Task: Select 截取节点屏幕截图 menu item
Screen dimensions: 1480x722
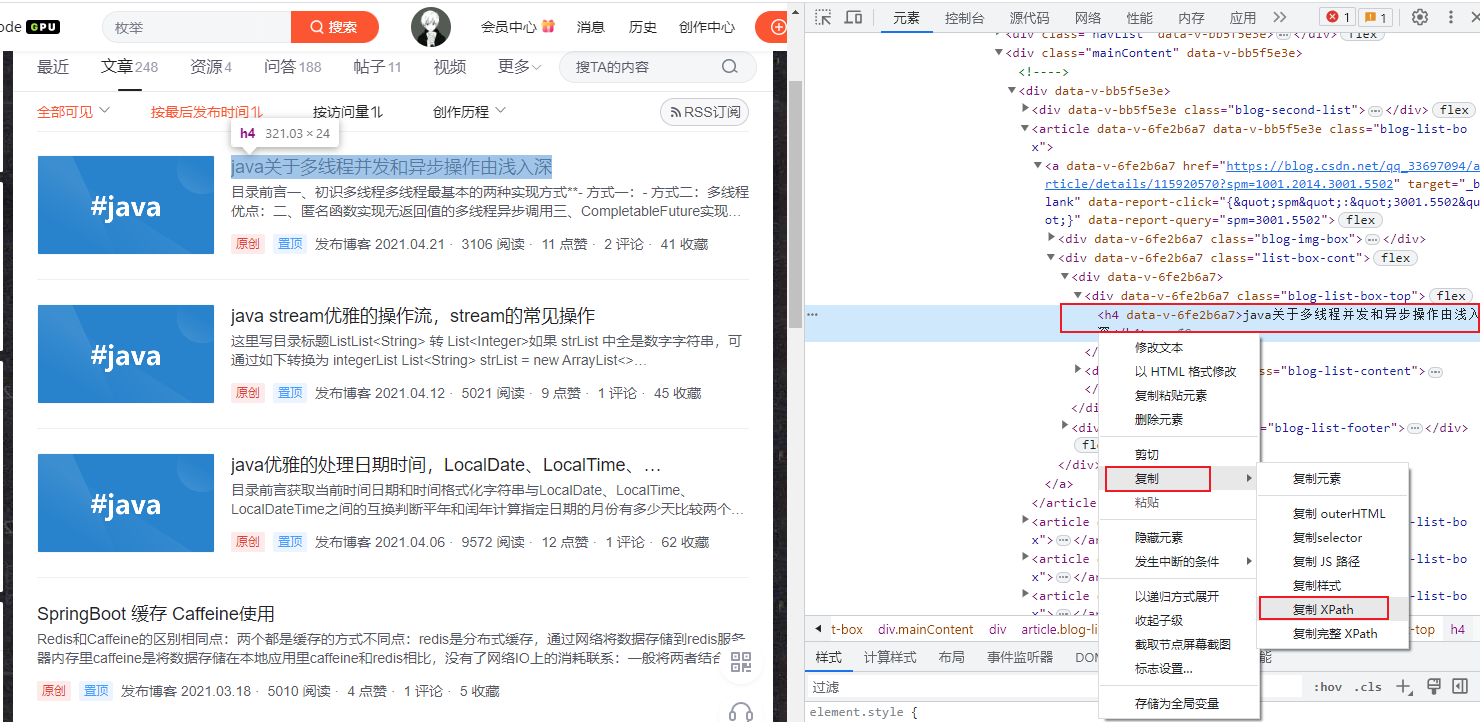Action: [1177, 645]
